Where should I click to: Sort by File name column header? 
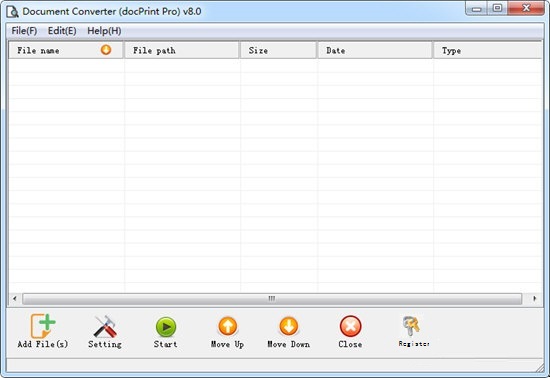(x=66, y=50)
